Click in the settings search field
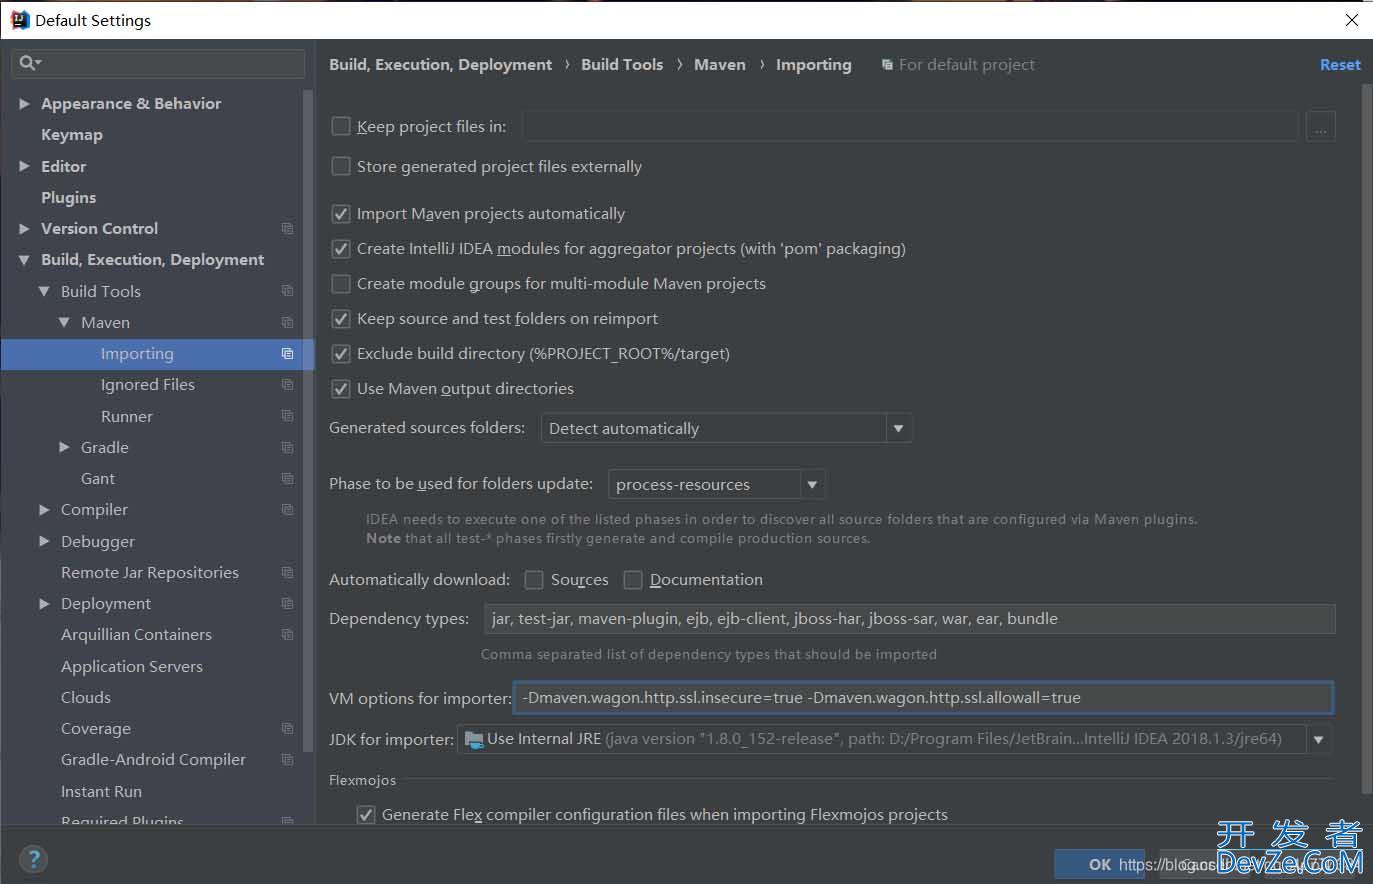 (158, 63)
